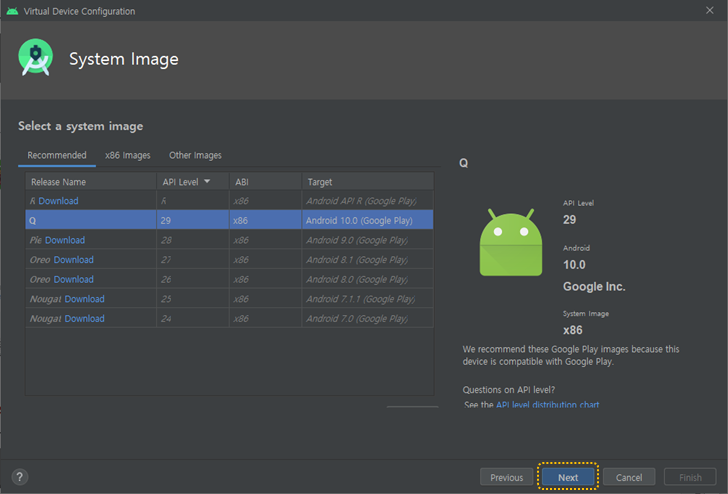Click API level 26 cell
The height and width of the screenshot is (494, 728).
(193, 279)
